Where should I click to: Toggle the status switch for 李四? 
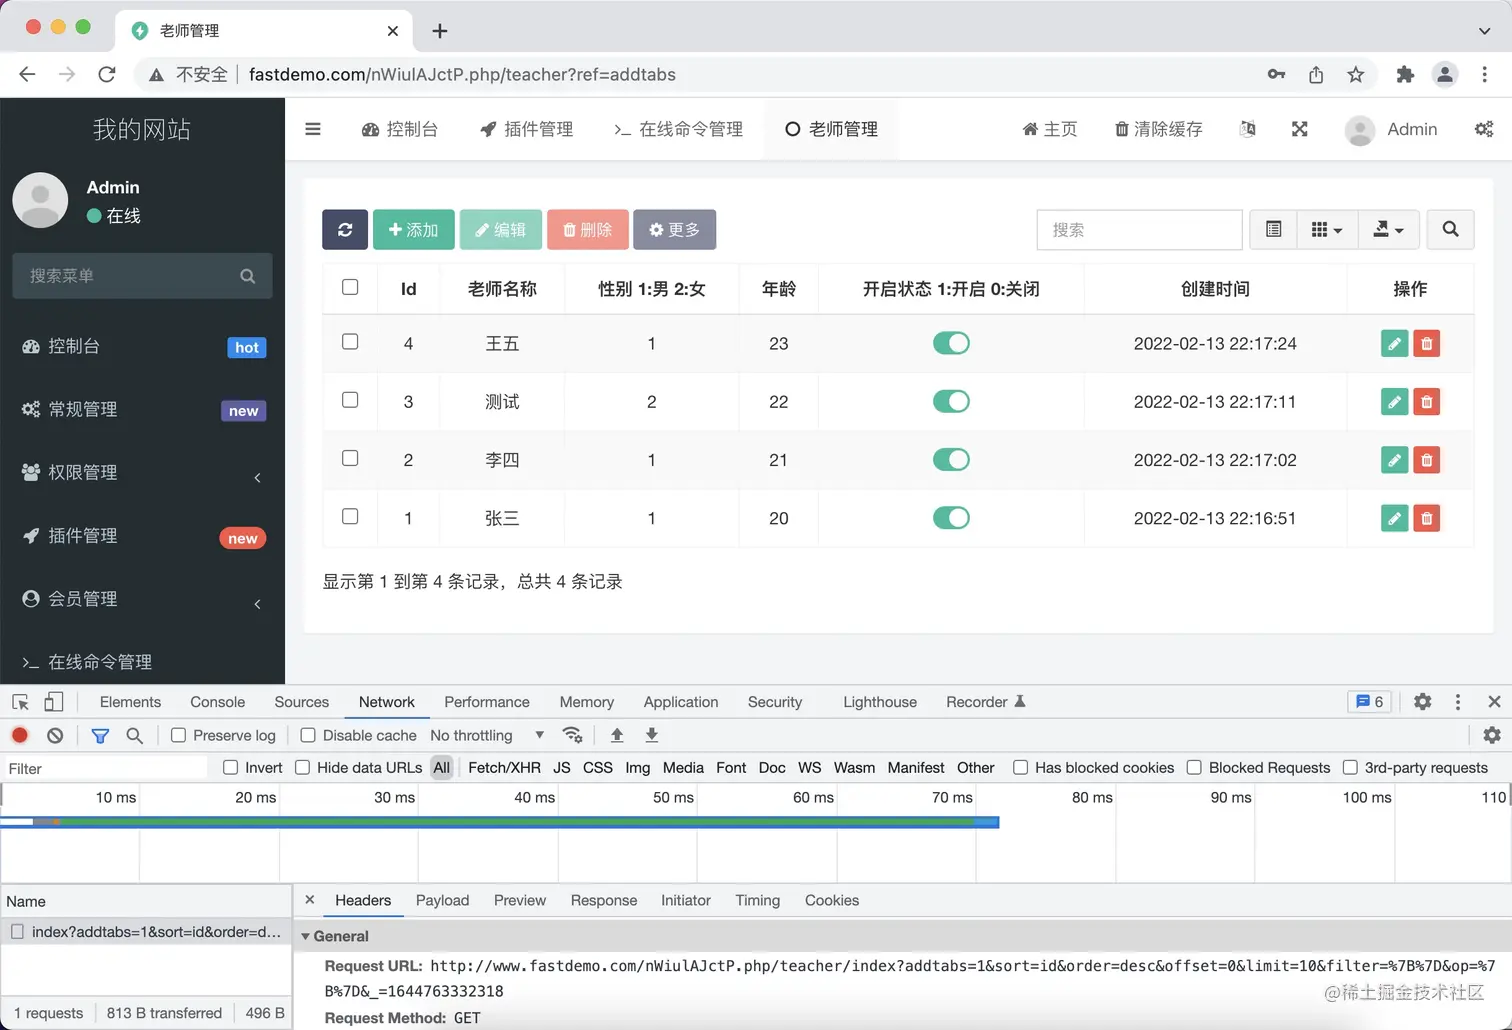(951, 460)
